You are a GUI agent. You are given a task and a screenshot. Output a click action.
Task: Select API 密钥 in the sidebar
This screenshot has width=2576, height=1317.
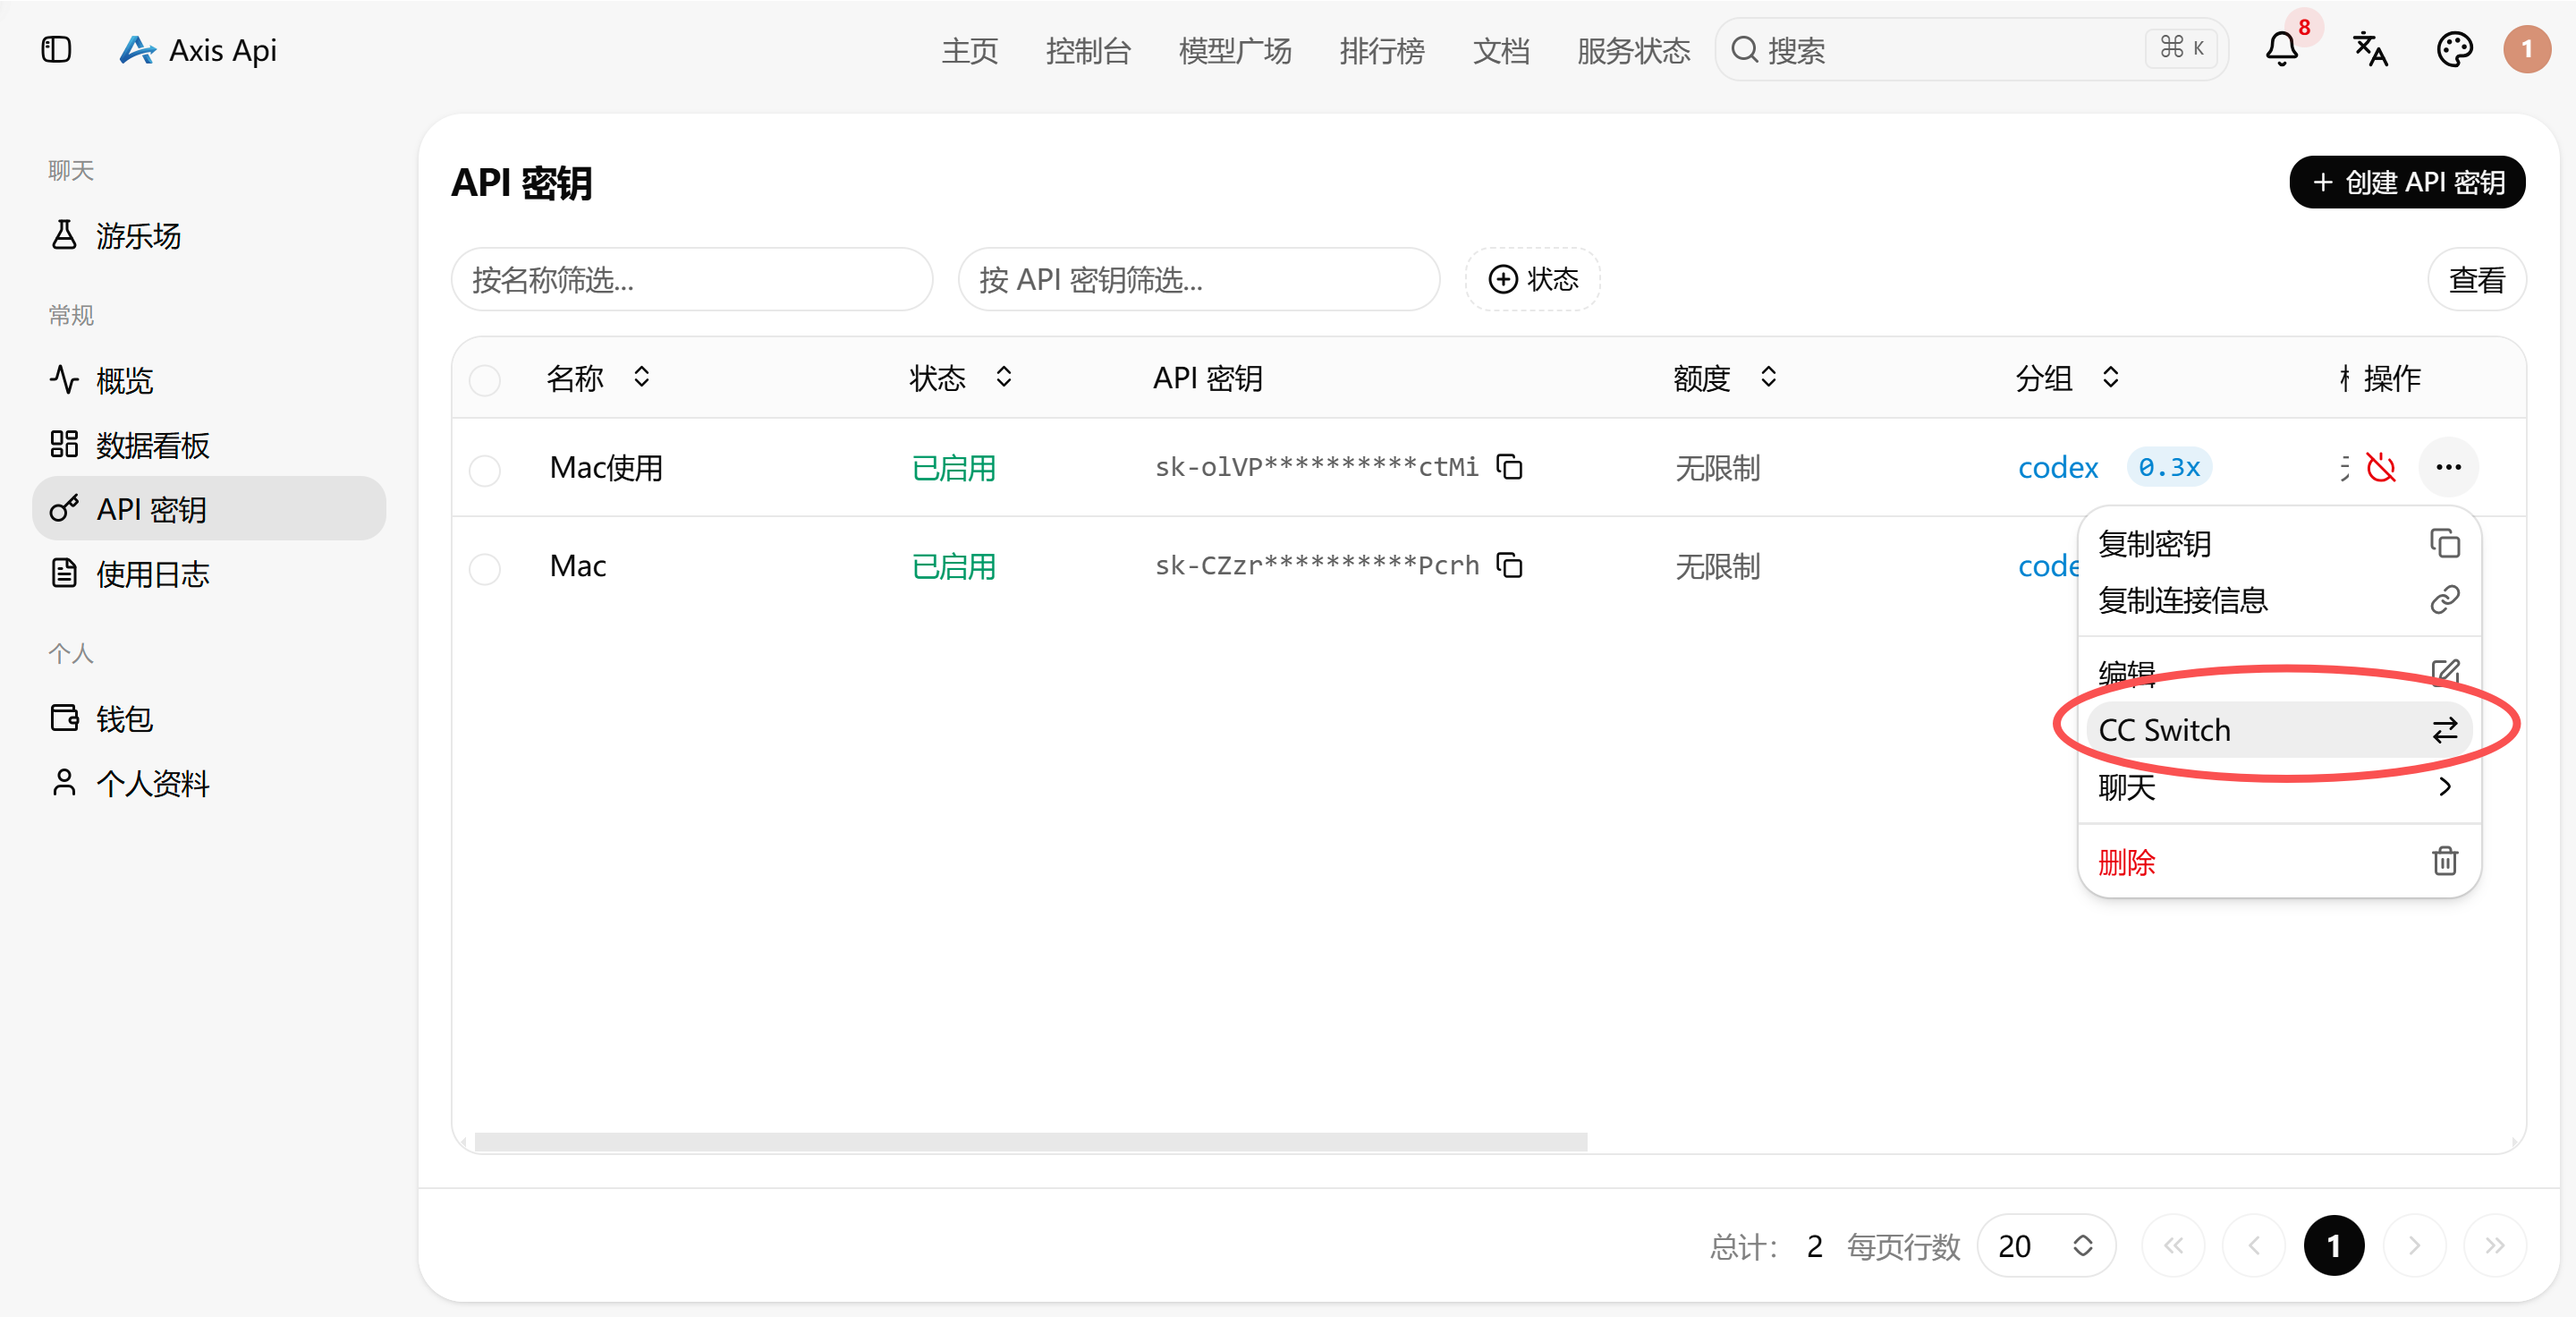click(x=209, y=509)
